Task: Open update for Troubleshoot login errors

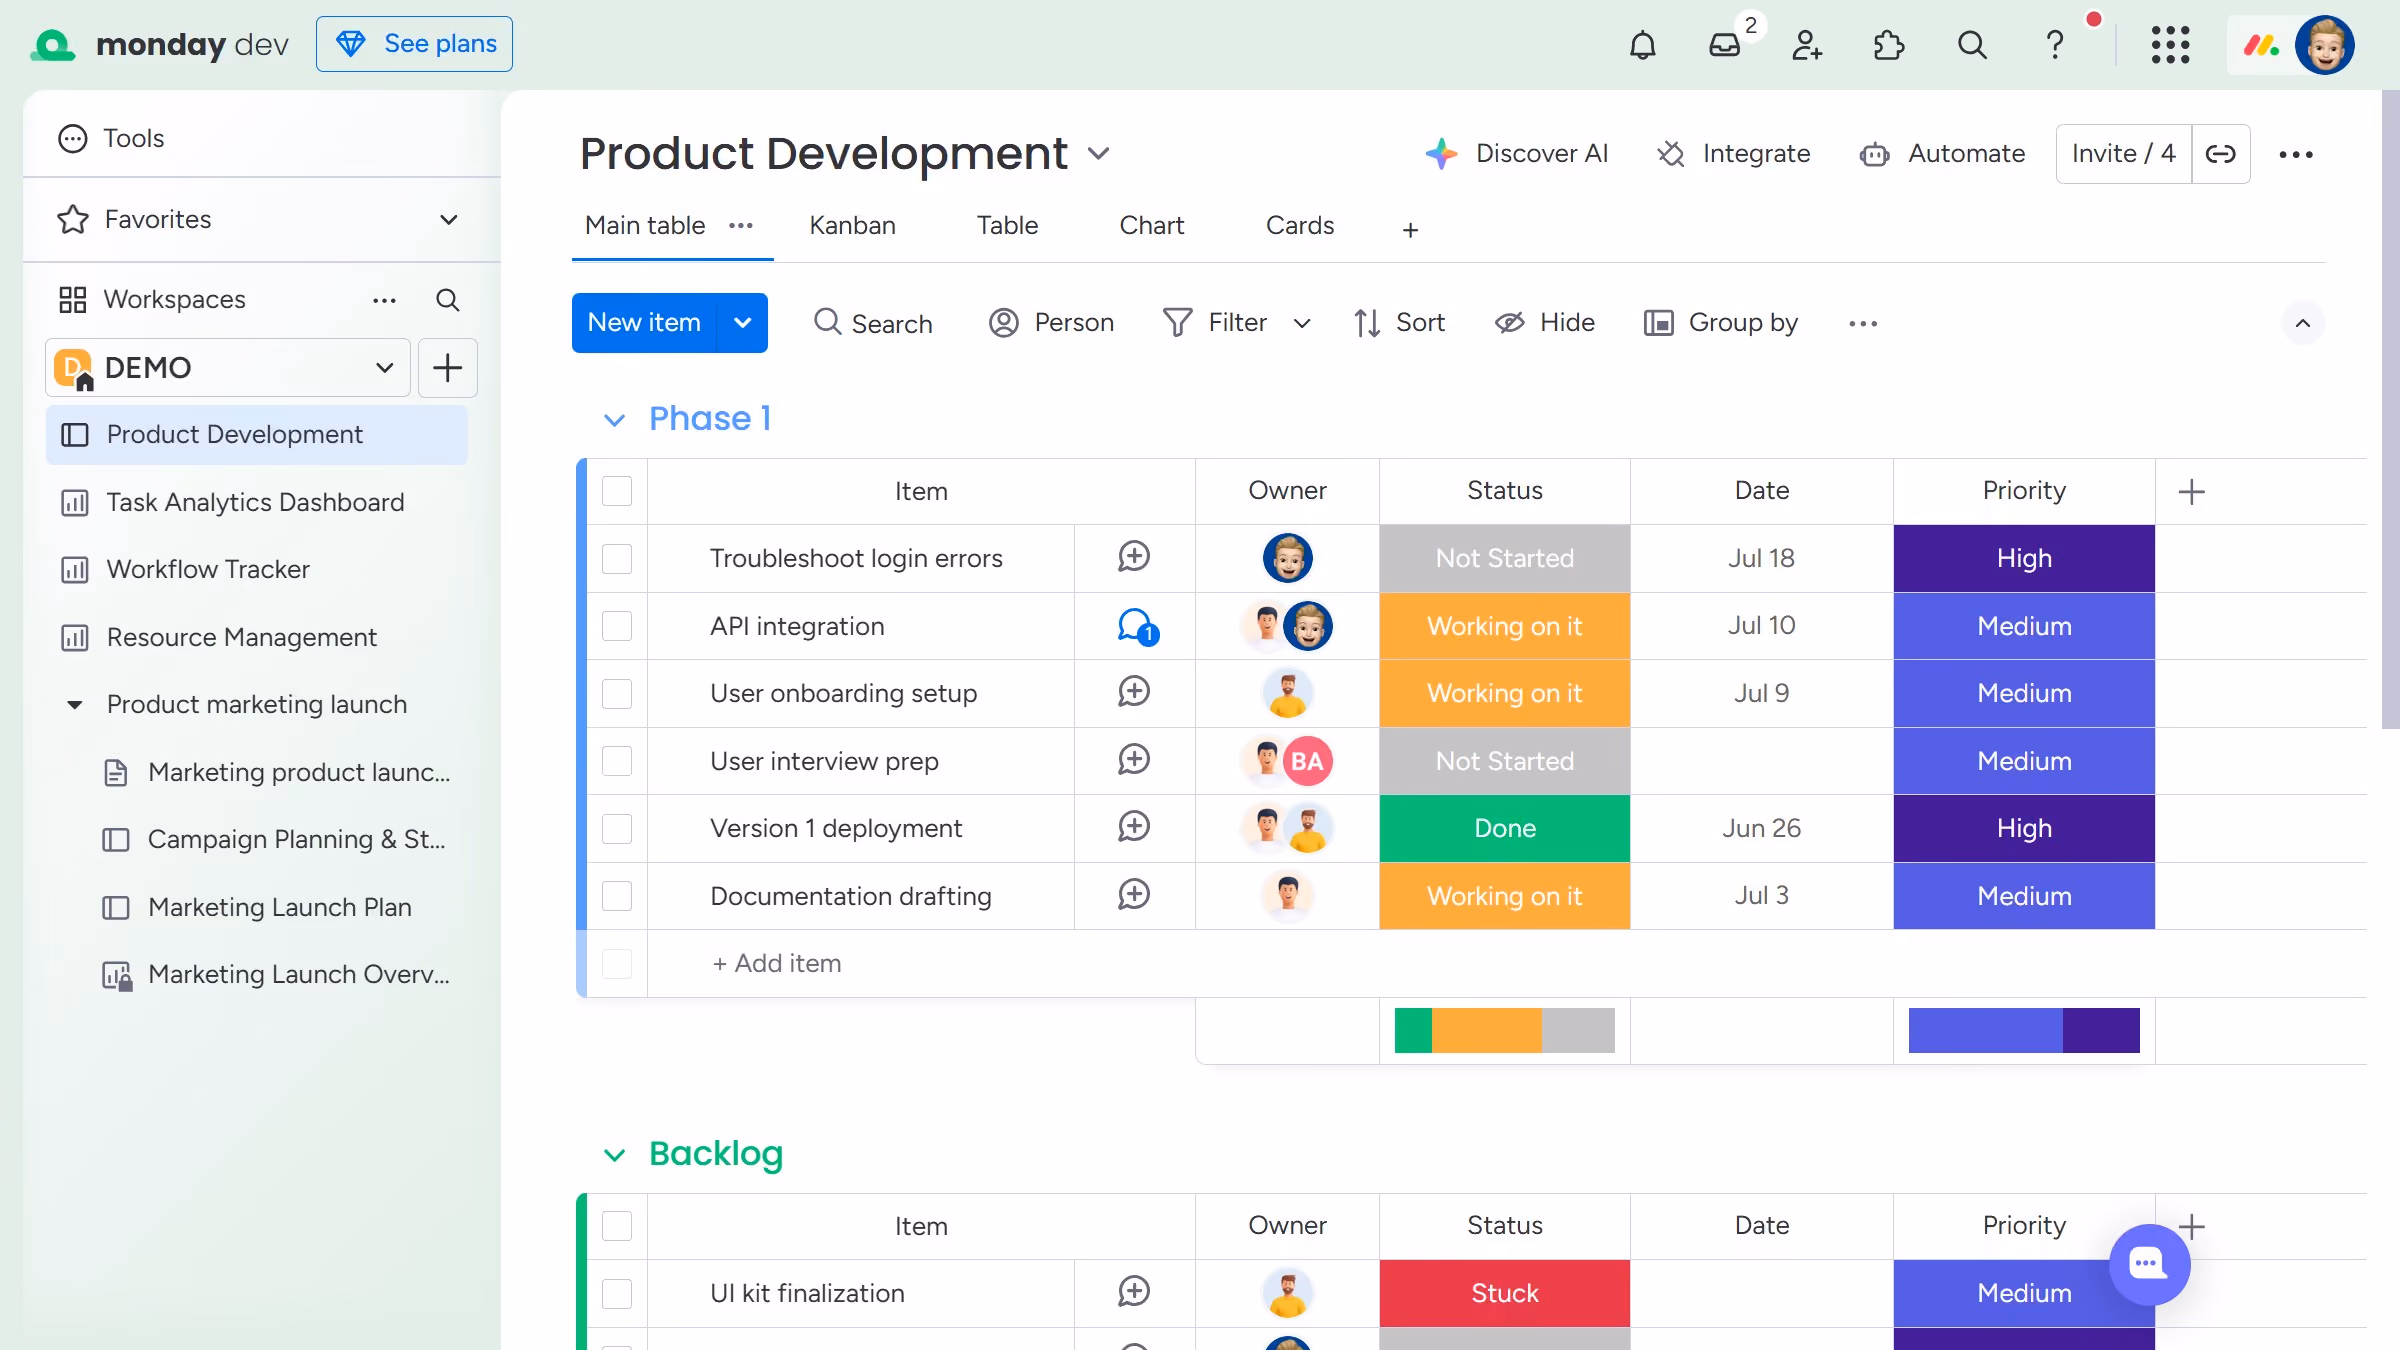Action: coord(1134,557)
